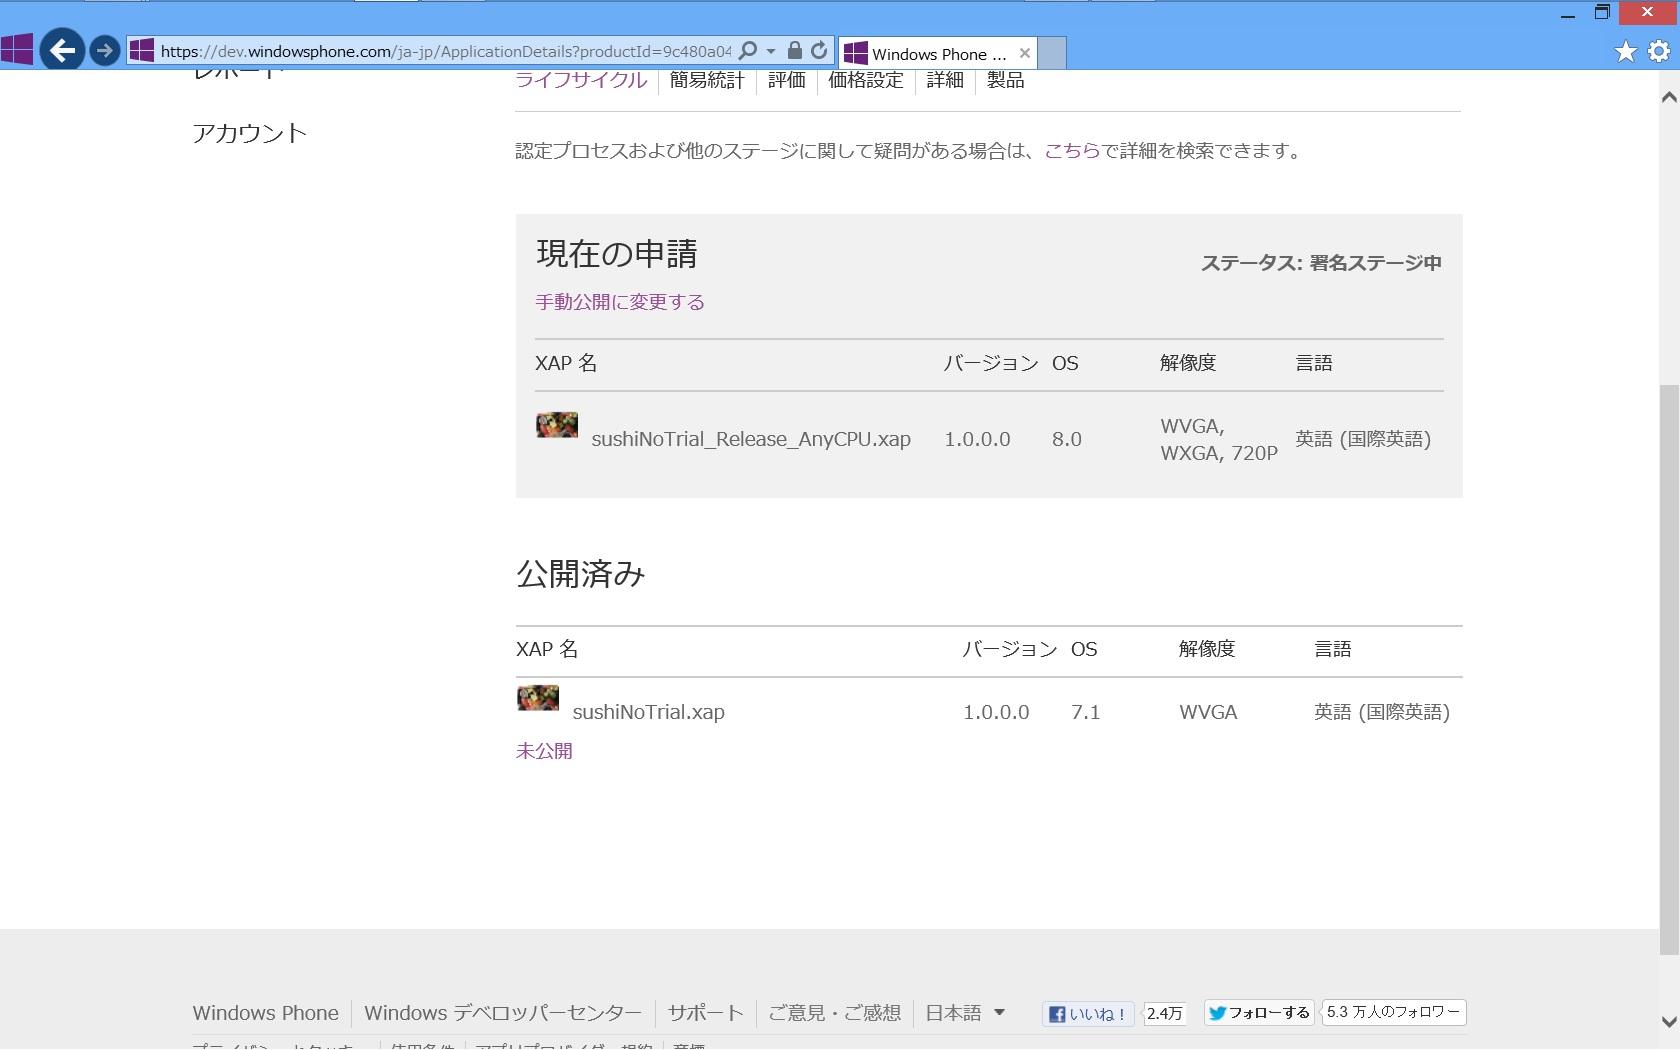
Task: Open a new blank browser tab
Action: pos(1052,53)
